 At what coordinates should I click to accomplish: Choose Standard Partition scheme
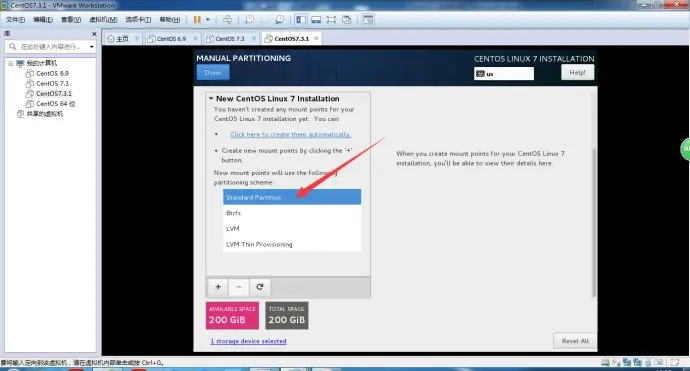(292, 197)
